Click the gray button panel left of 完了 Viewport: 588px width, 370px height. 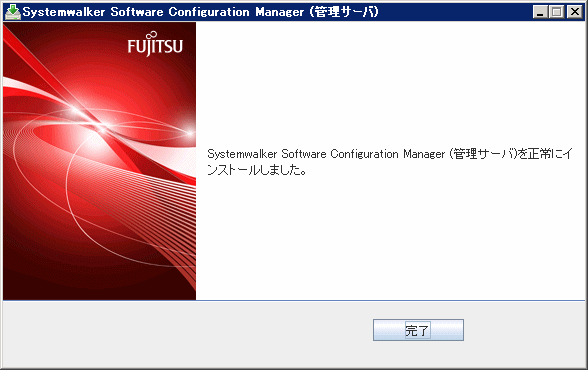(x=188, y=332)
